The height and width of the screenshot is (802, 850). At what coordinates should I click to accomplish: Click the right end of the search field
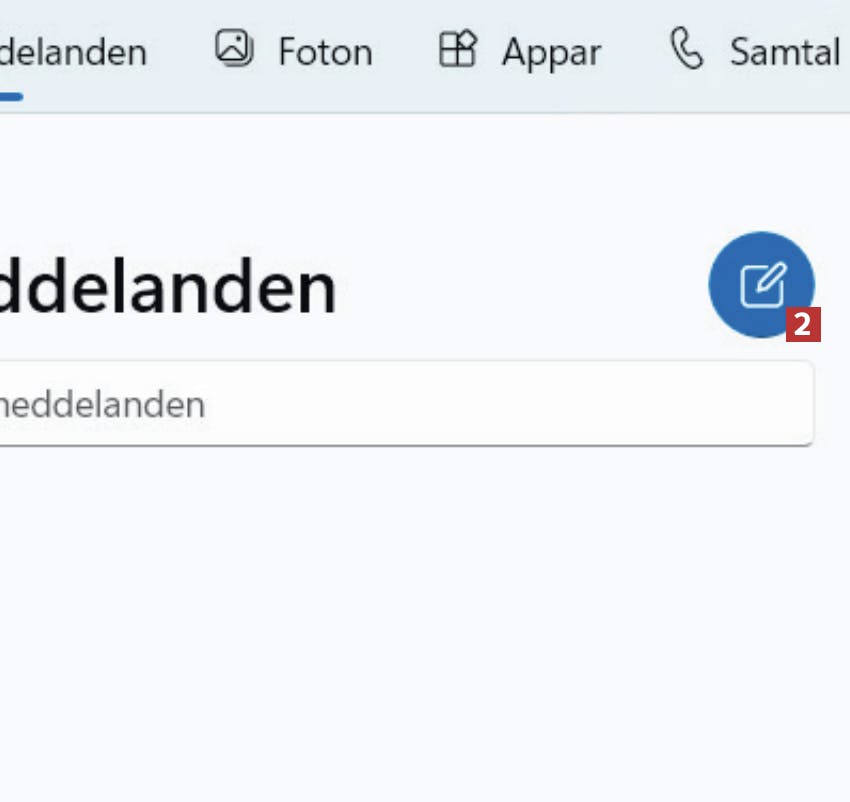click(x=790, y=404)
